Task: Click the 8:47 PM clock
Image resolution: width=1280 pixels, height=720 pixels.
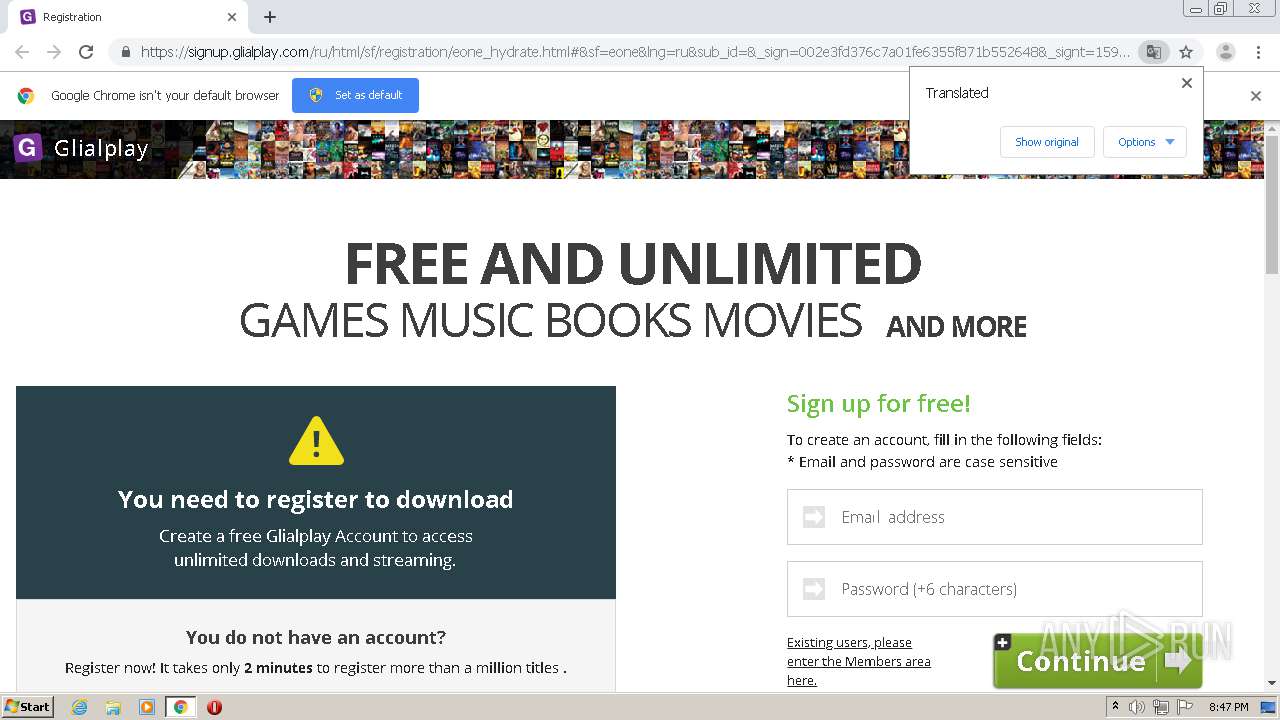Action: (1228, 707)
